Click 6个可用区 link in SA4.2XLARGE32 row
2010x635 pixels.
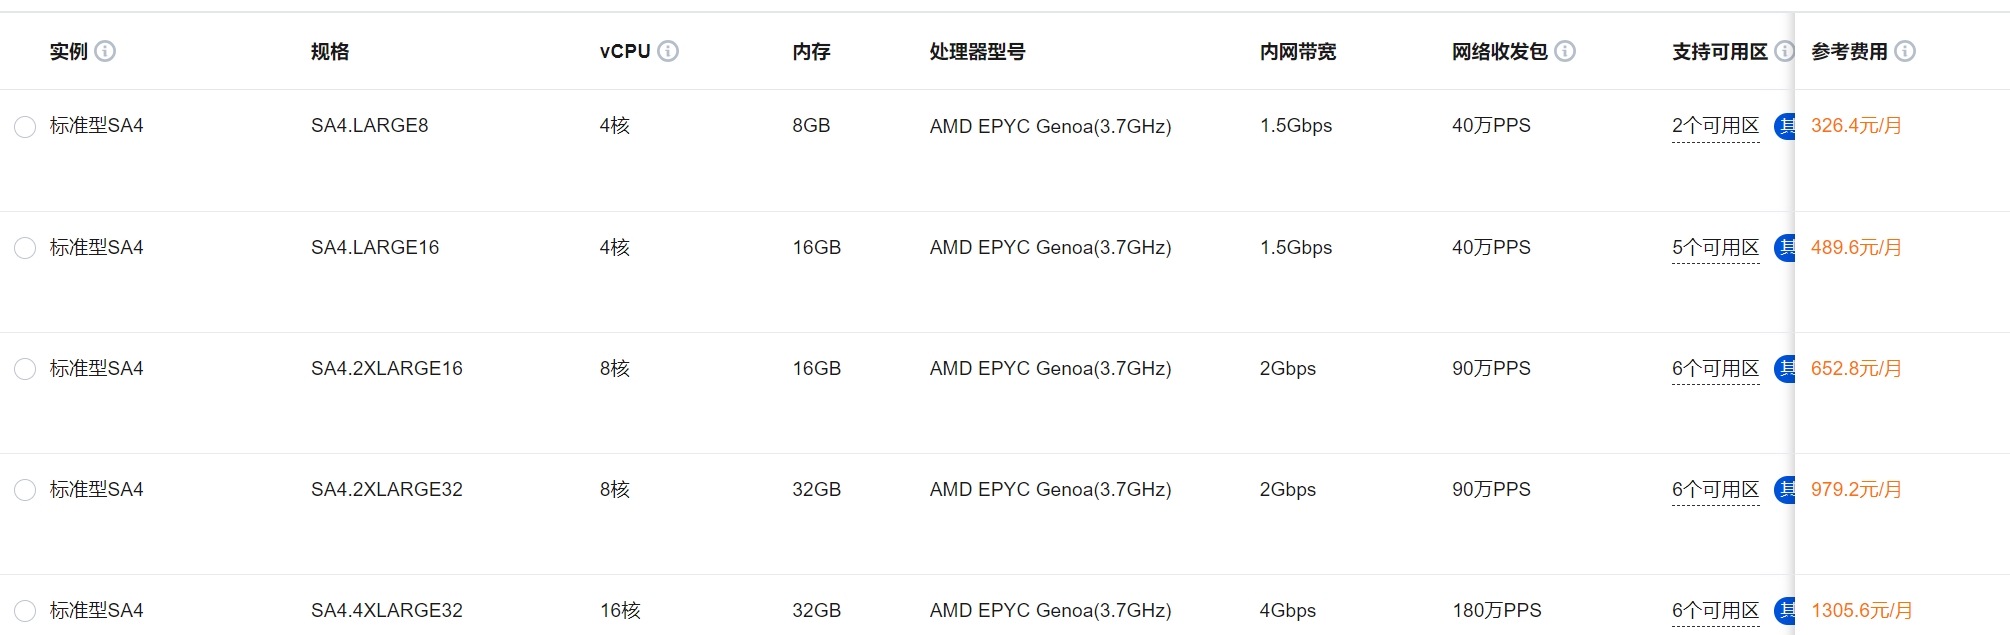tap(1715, 490)
